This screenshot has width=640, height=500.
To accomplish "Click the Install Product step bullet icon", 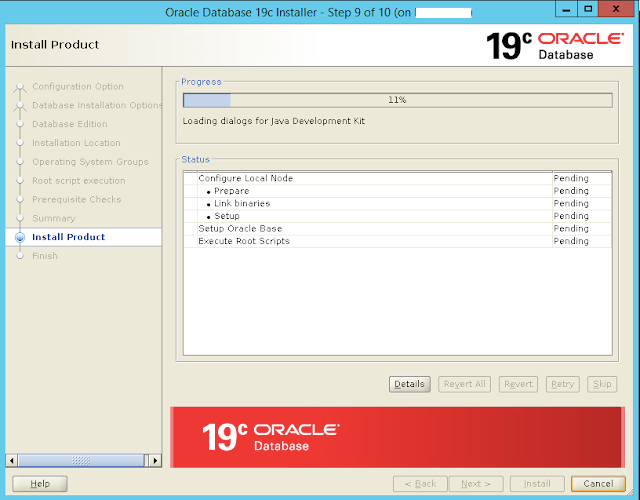I will [20, 237].
